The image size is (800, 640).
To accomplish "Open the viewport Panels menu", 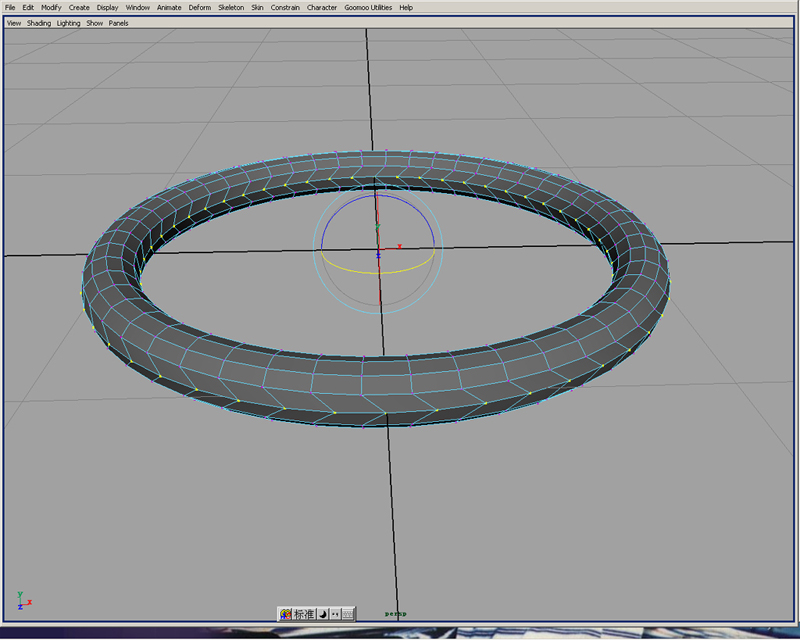I will [x=118, y=23].
